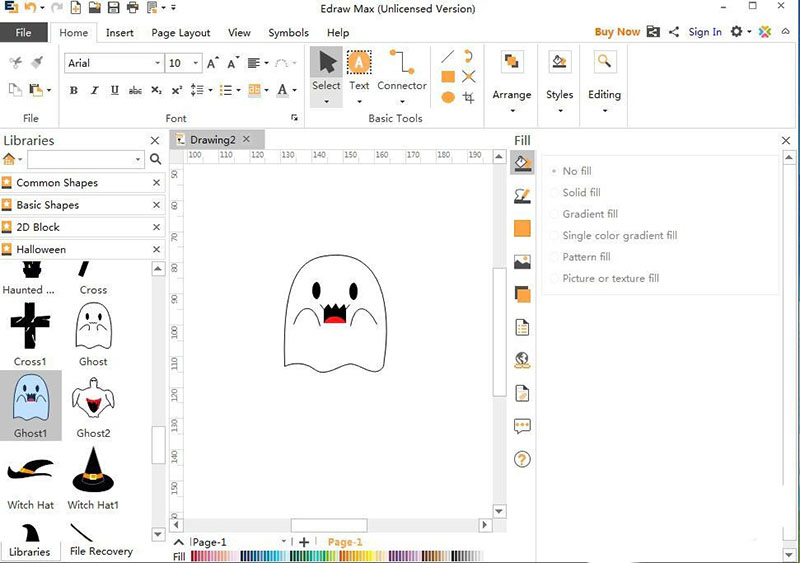The image size is (800, 563).
Task: Click Sign In button
Action: click(705, 32)
